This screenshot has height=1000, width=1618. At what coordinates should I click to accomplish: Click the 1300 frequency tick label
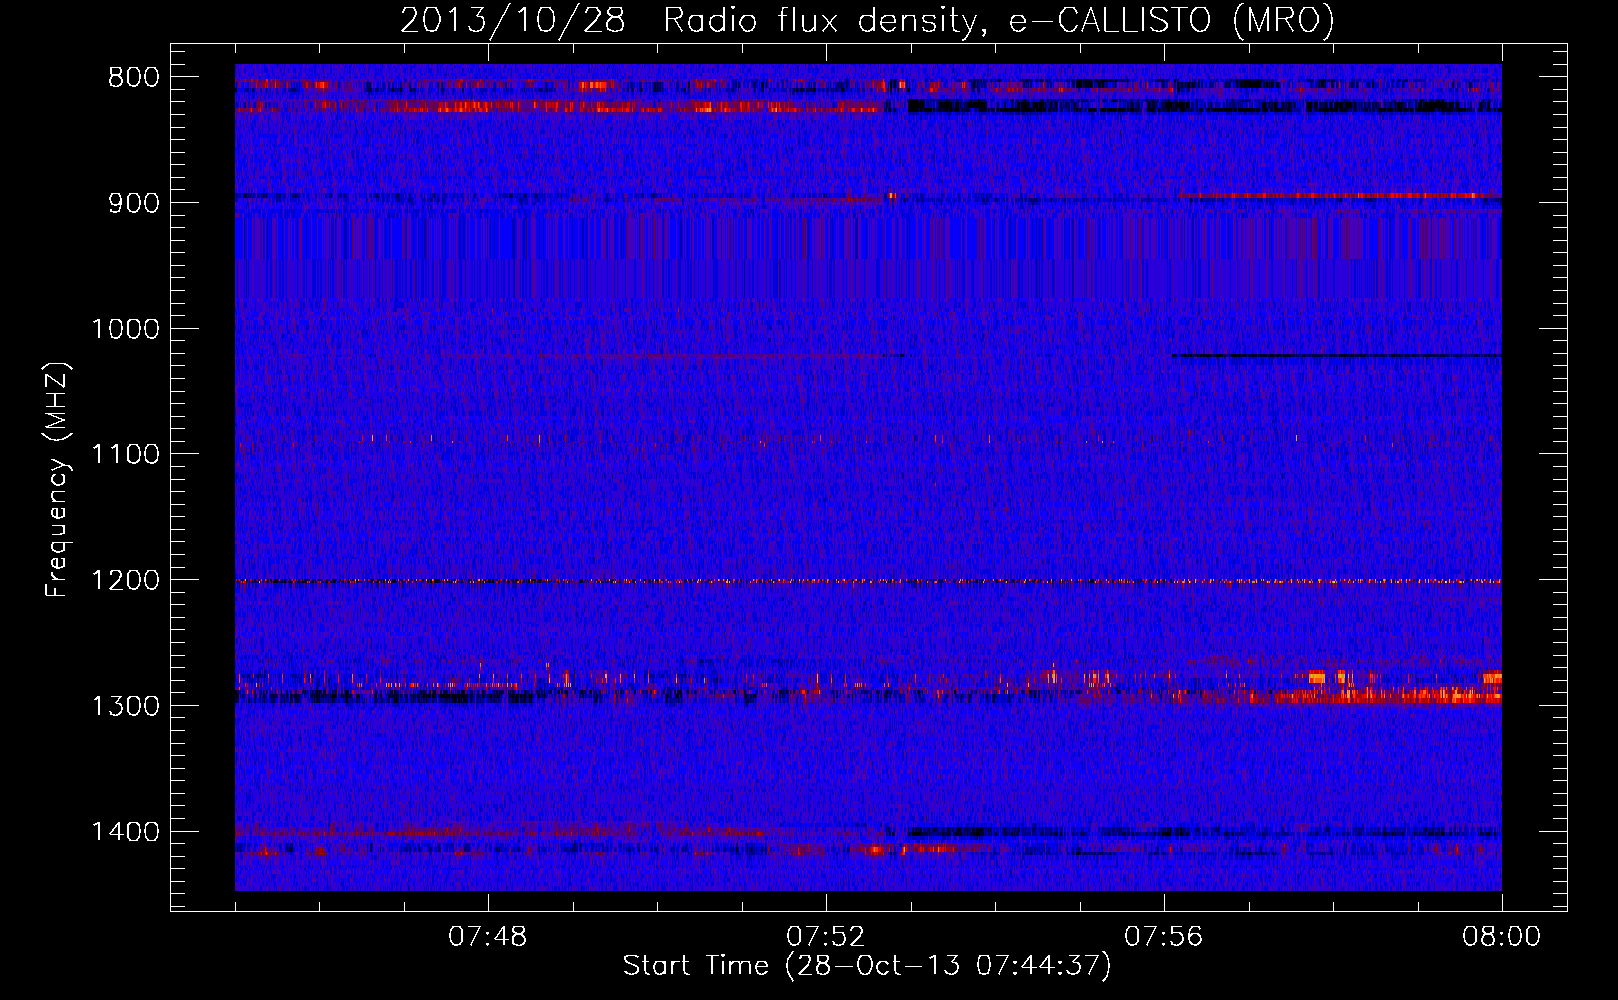(125, 706)
